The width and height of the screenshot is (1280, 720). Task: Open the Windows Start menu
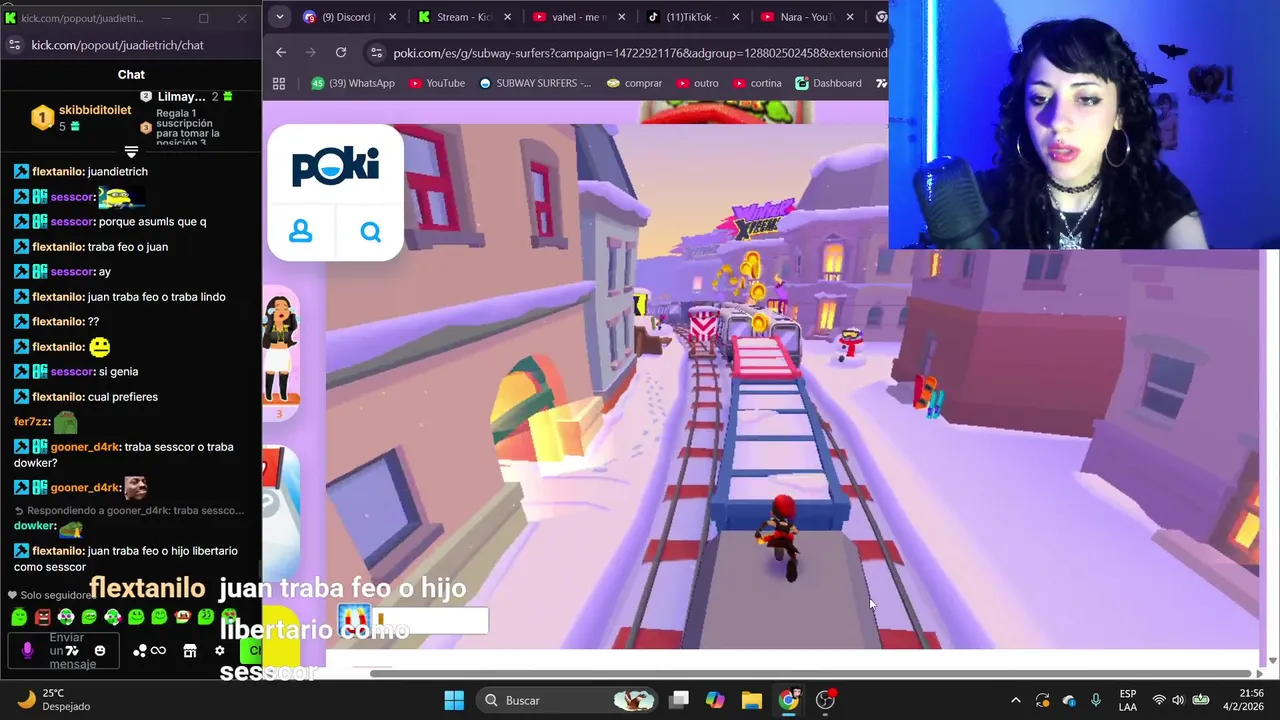[454, 700]
